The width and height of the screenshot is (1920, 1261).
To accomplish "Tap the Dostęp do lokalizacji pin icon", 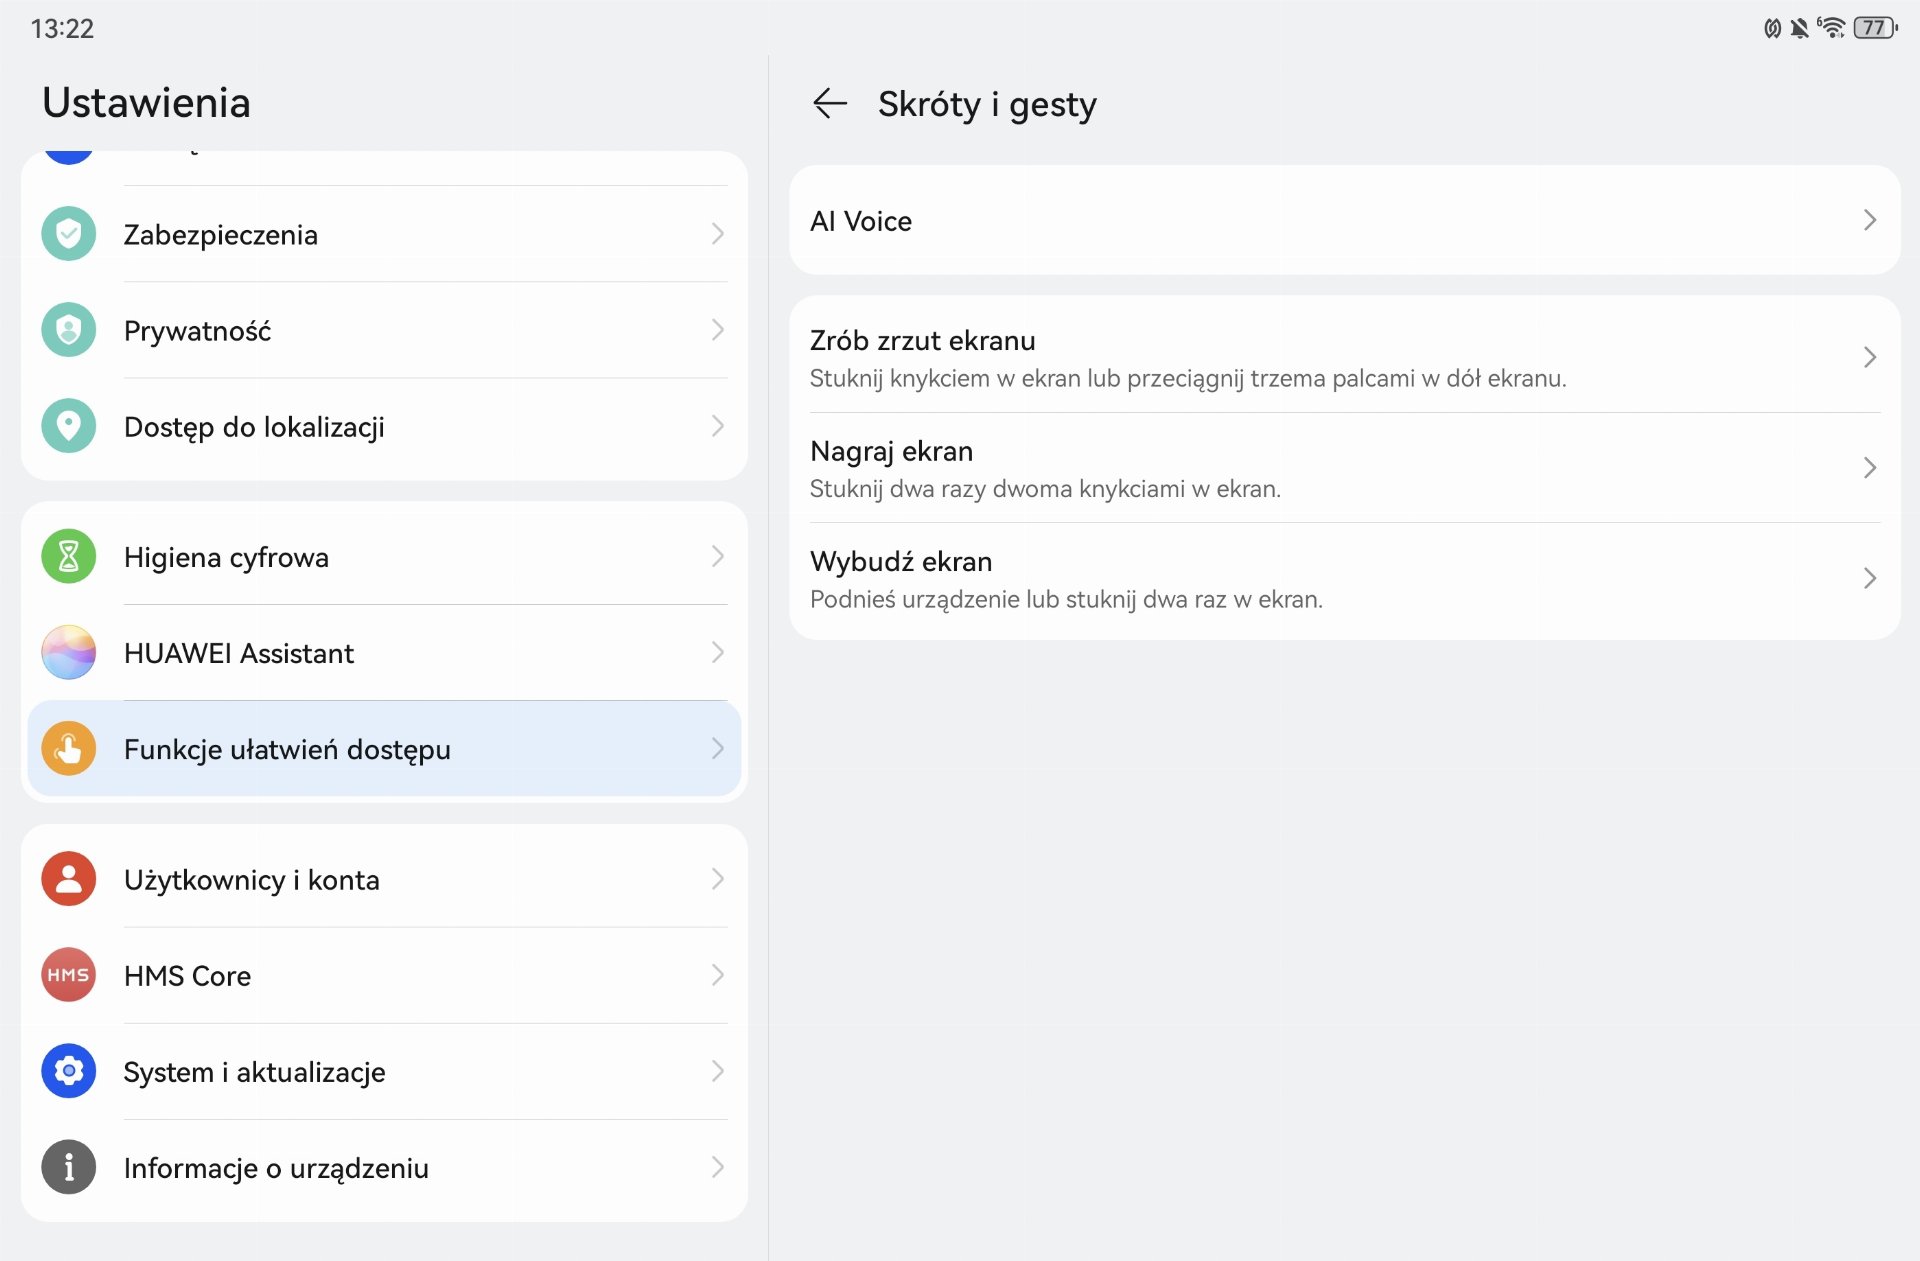I will pyautogui.click(x=68, y=426).
